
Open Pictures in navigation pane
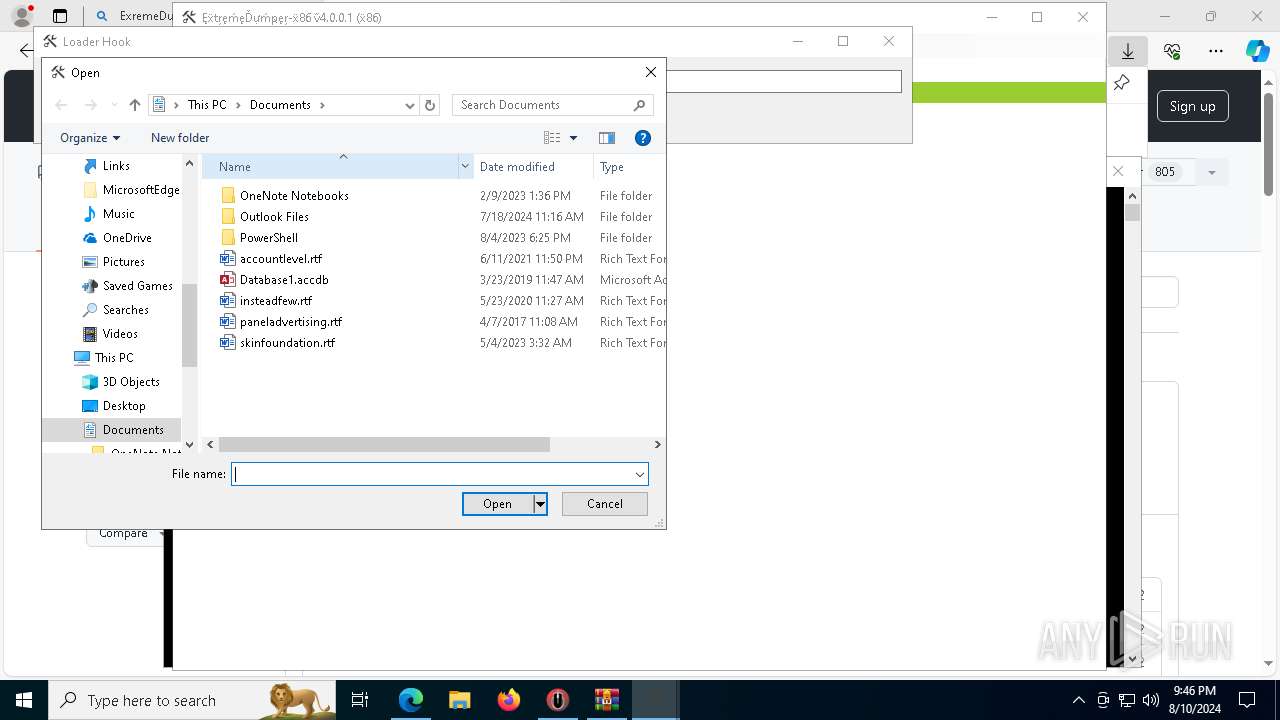pyautogui.click(x=123, y=262)
